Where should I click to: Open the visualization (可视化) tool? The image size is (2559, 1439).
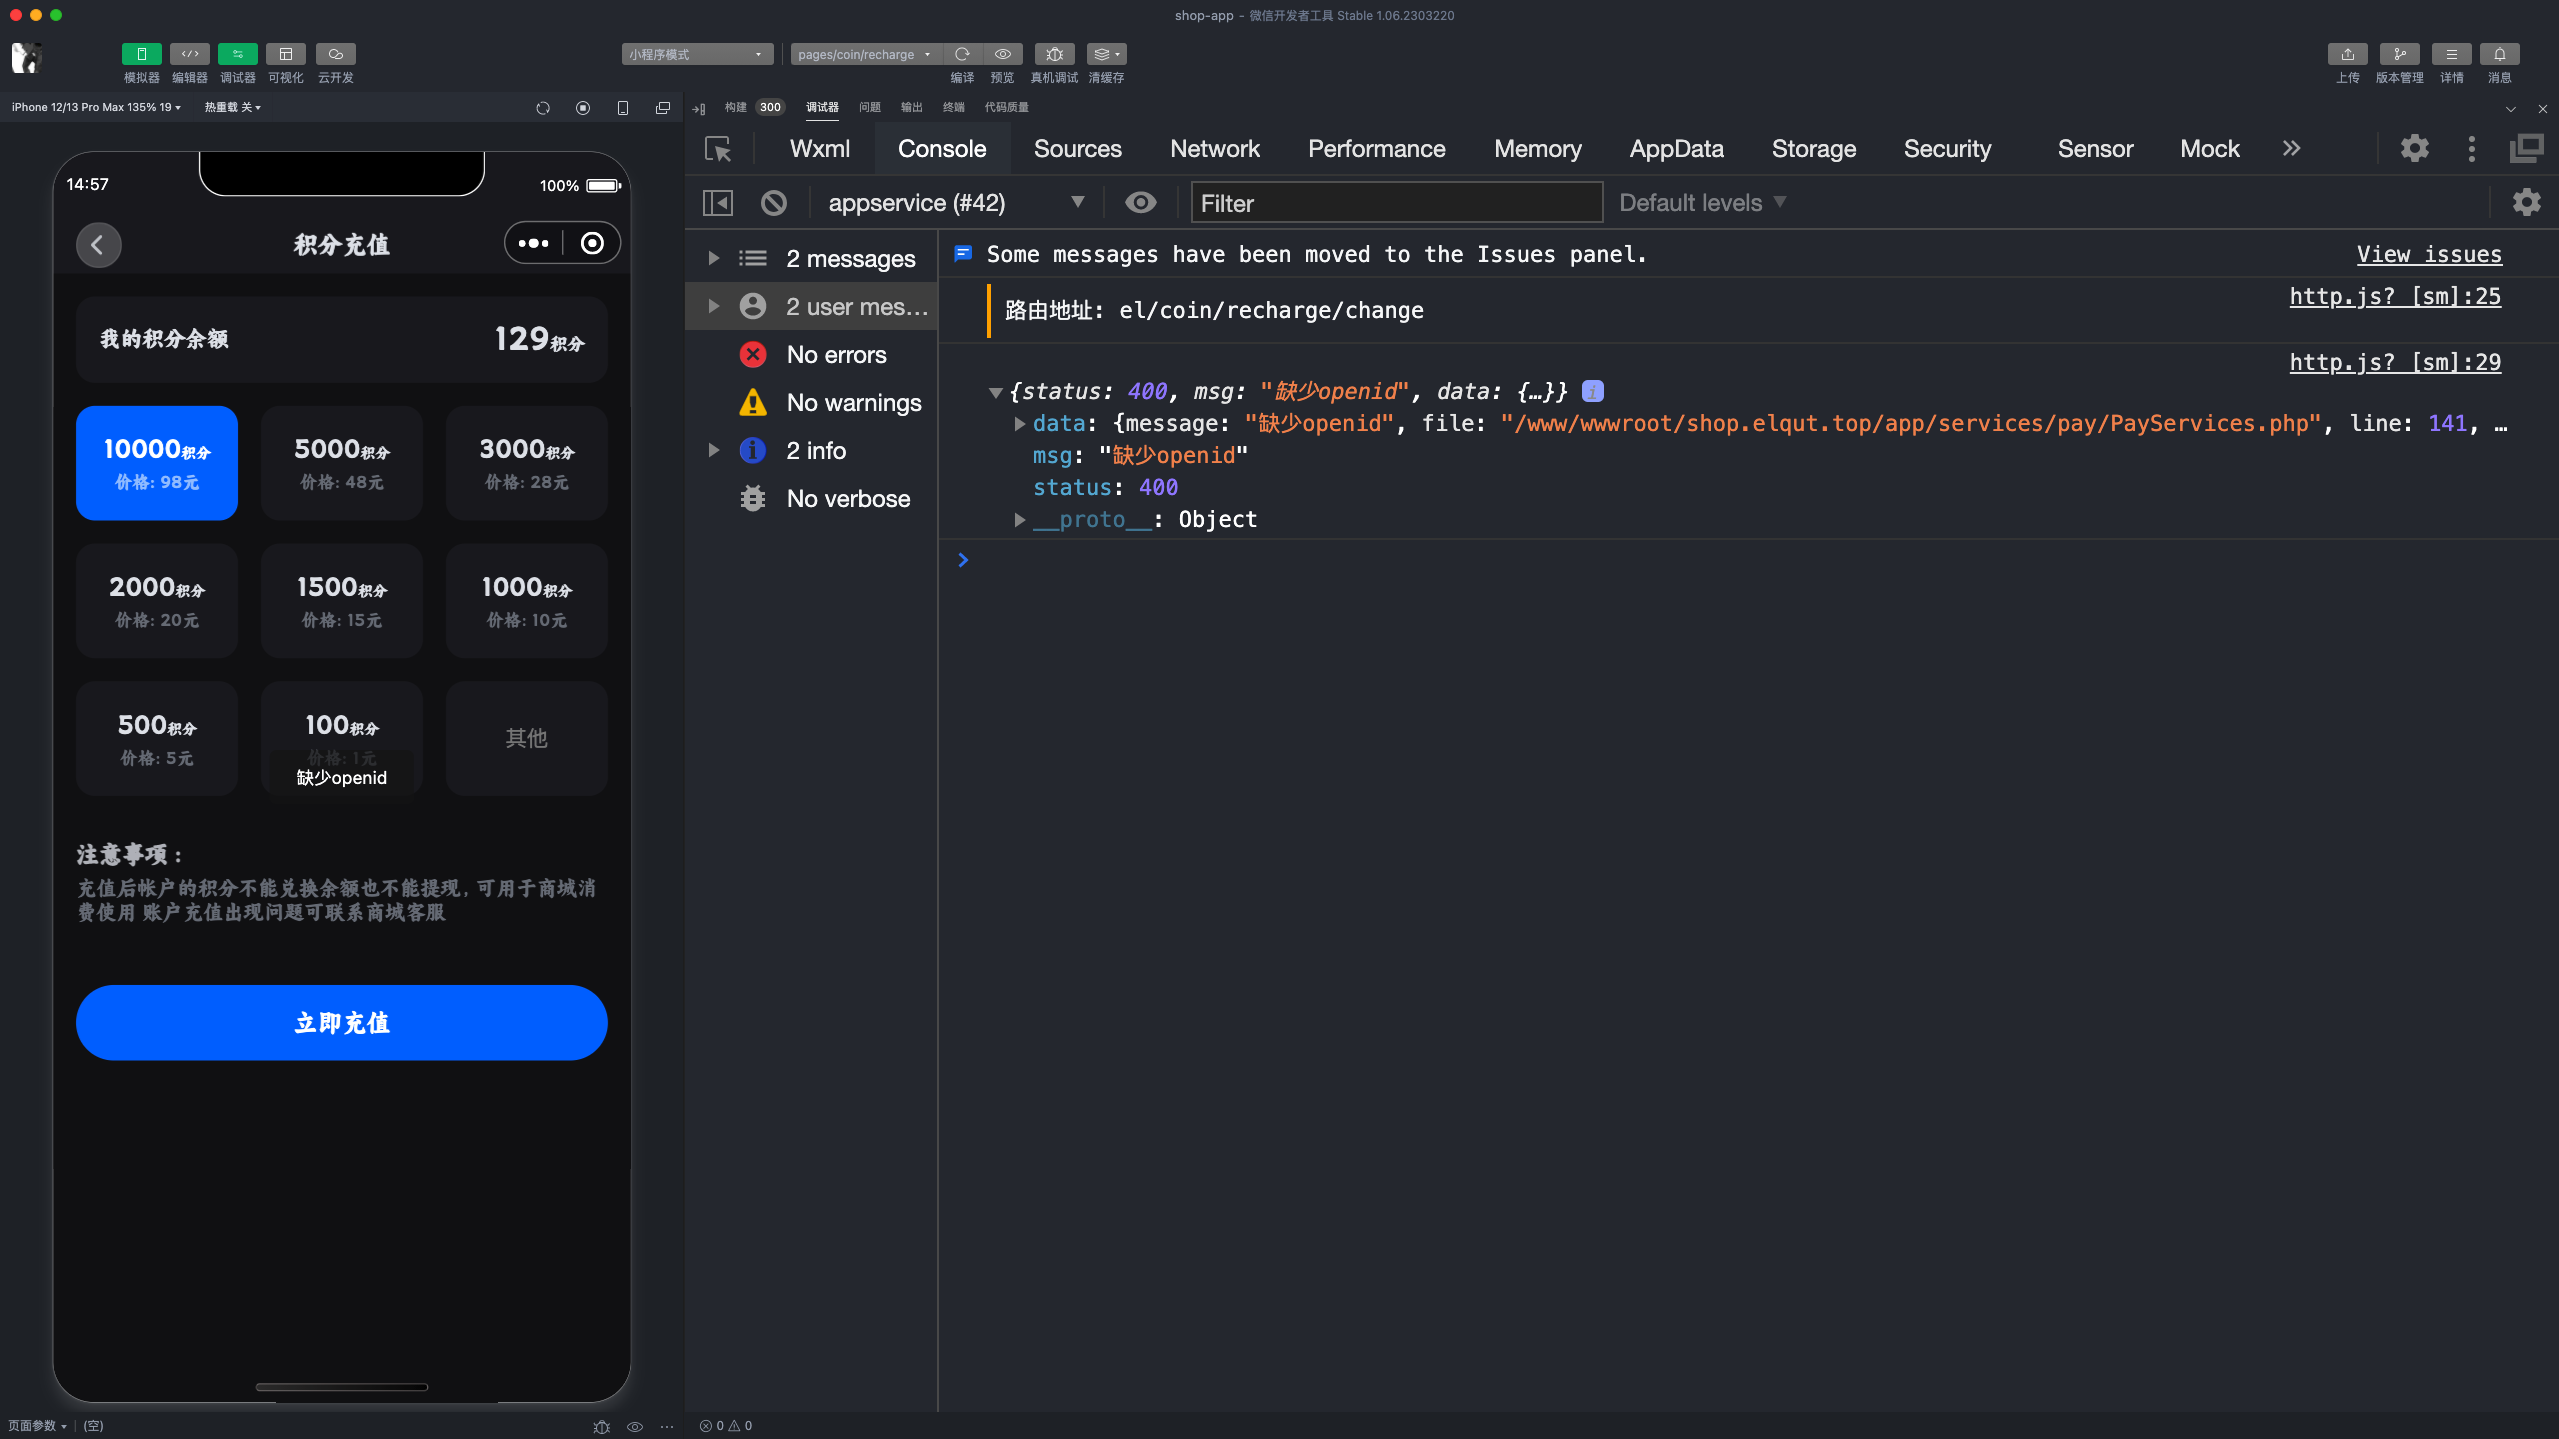(285, 54)
